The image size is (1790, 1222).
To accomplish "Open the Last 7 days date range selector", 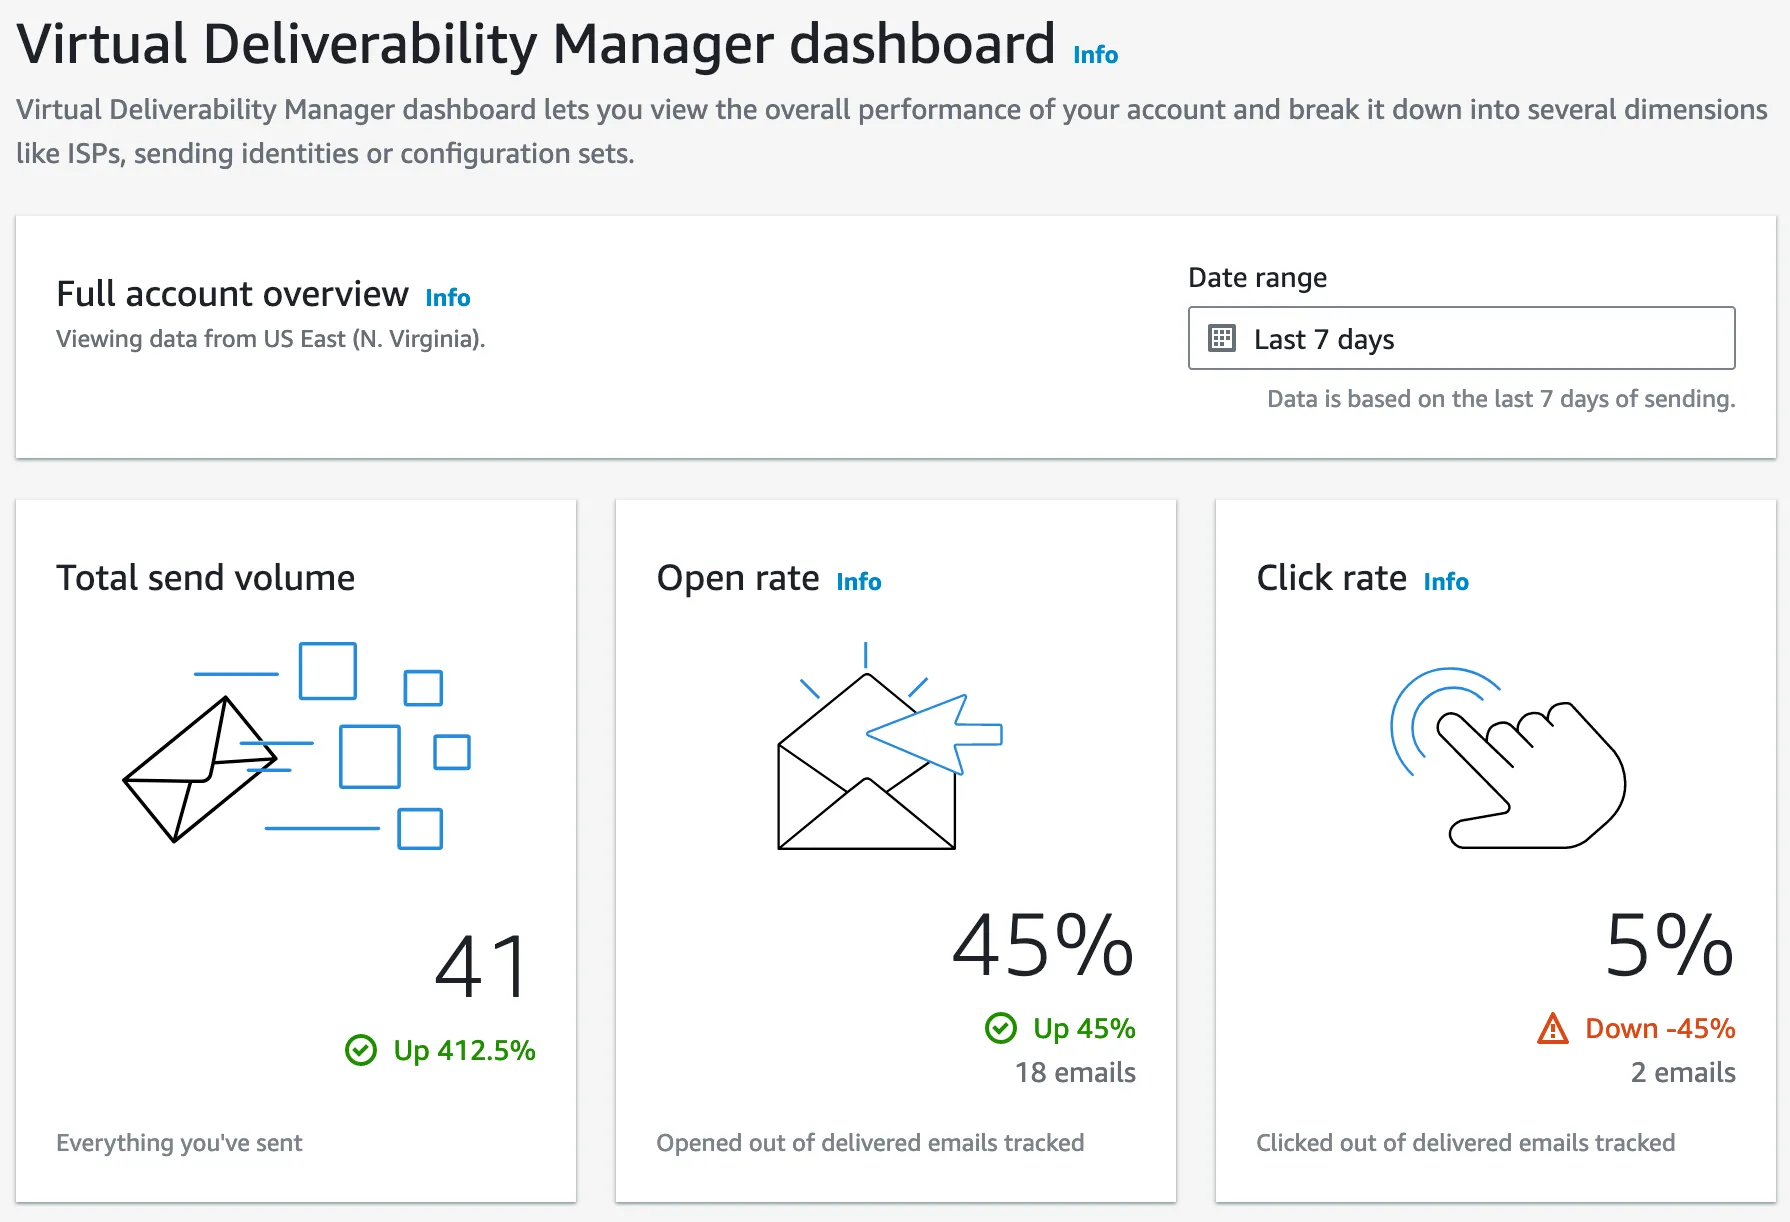I will coord(1461,338).
